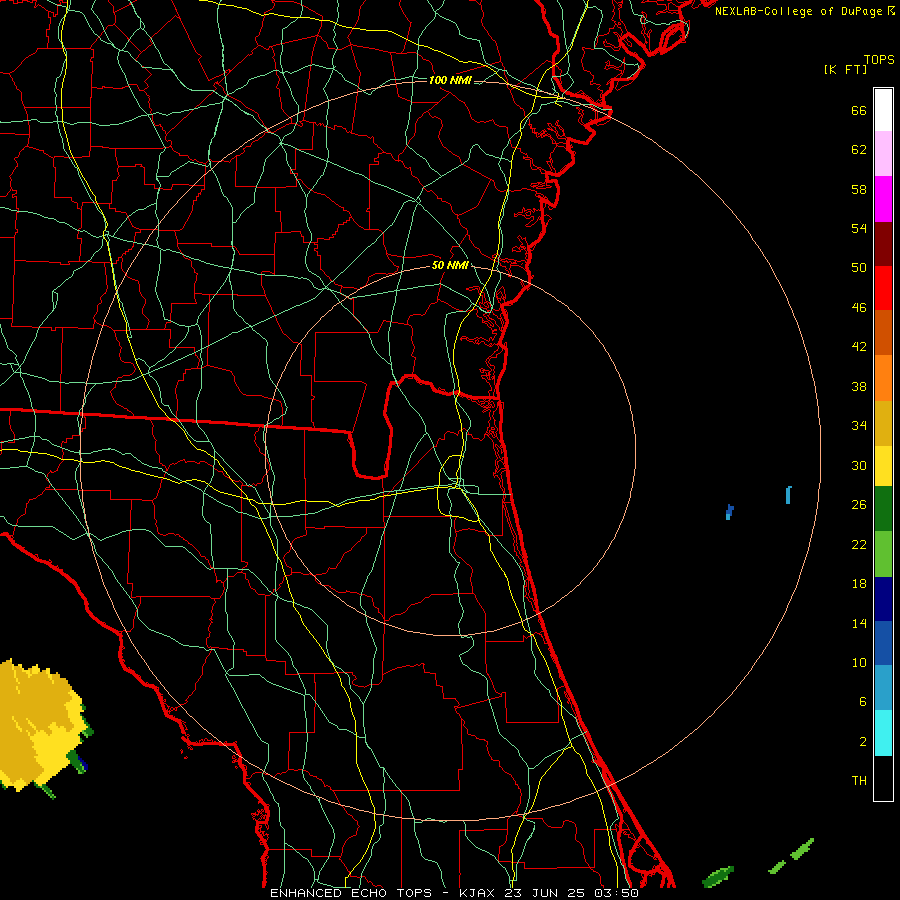Image resolution: width=900 pixels, height=900 pixels.
Task: Click the '50 NMI' range ring label
Action: [x=451, y=265]
